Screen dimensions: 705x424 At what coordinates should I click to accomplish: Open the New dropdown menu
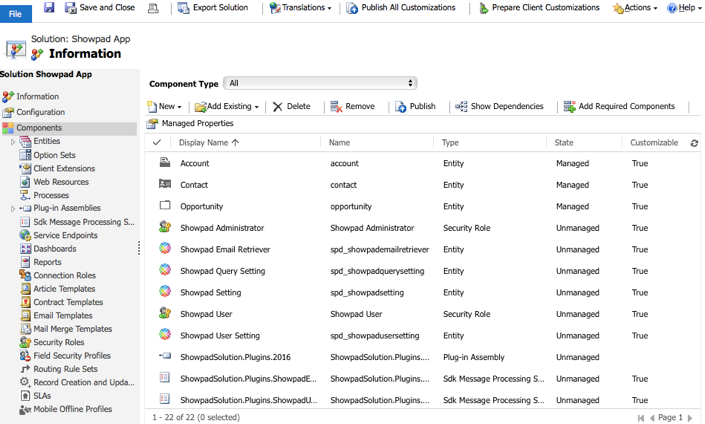point(165,107)
